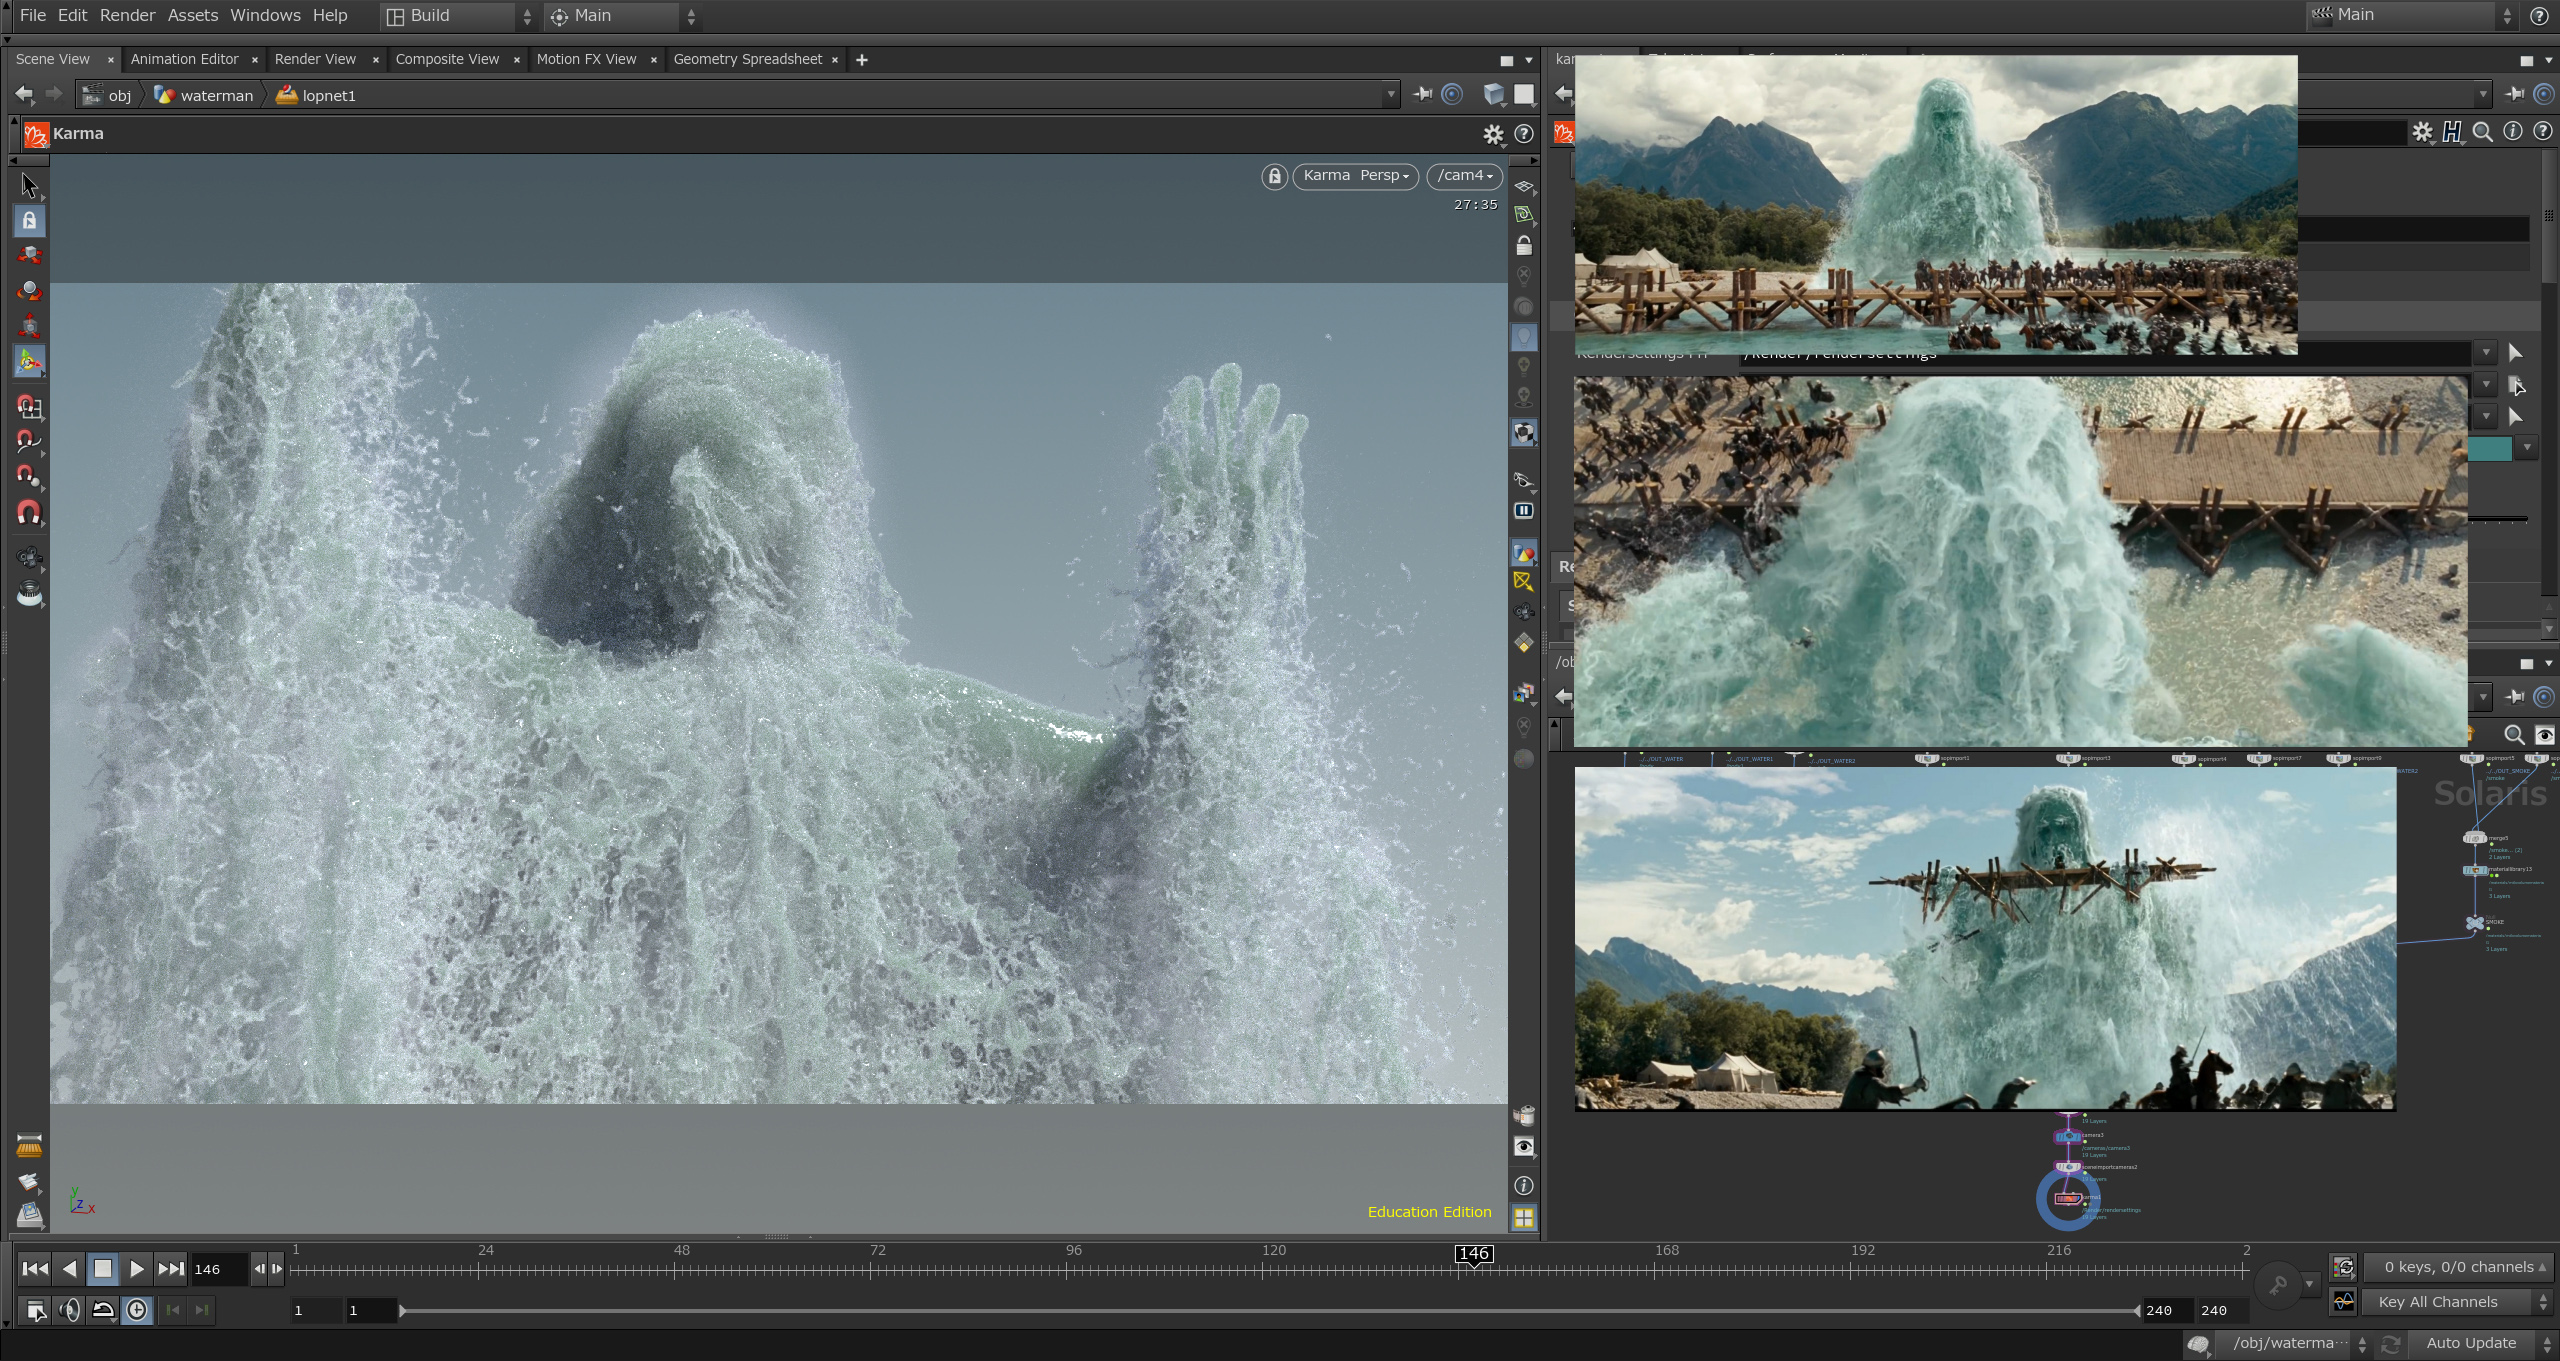Enable multi-snapping plain magnet icon
The image size is (2560, 1361).
(29, 513)
